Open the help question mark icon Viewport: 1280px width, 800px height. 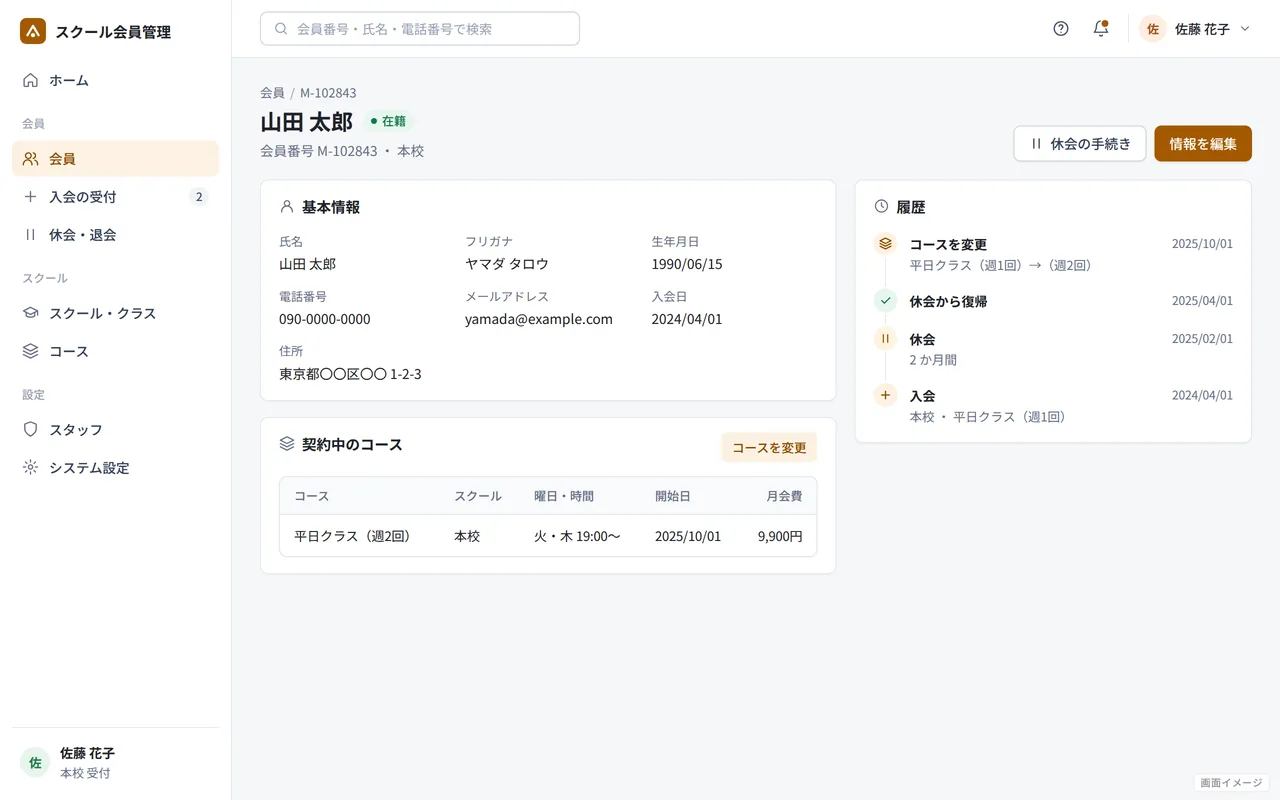pyautogui.click(x=1061, y=29)
